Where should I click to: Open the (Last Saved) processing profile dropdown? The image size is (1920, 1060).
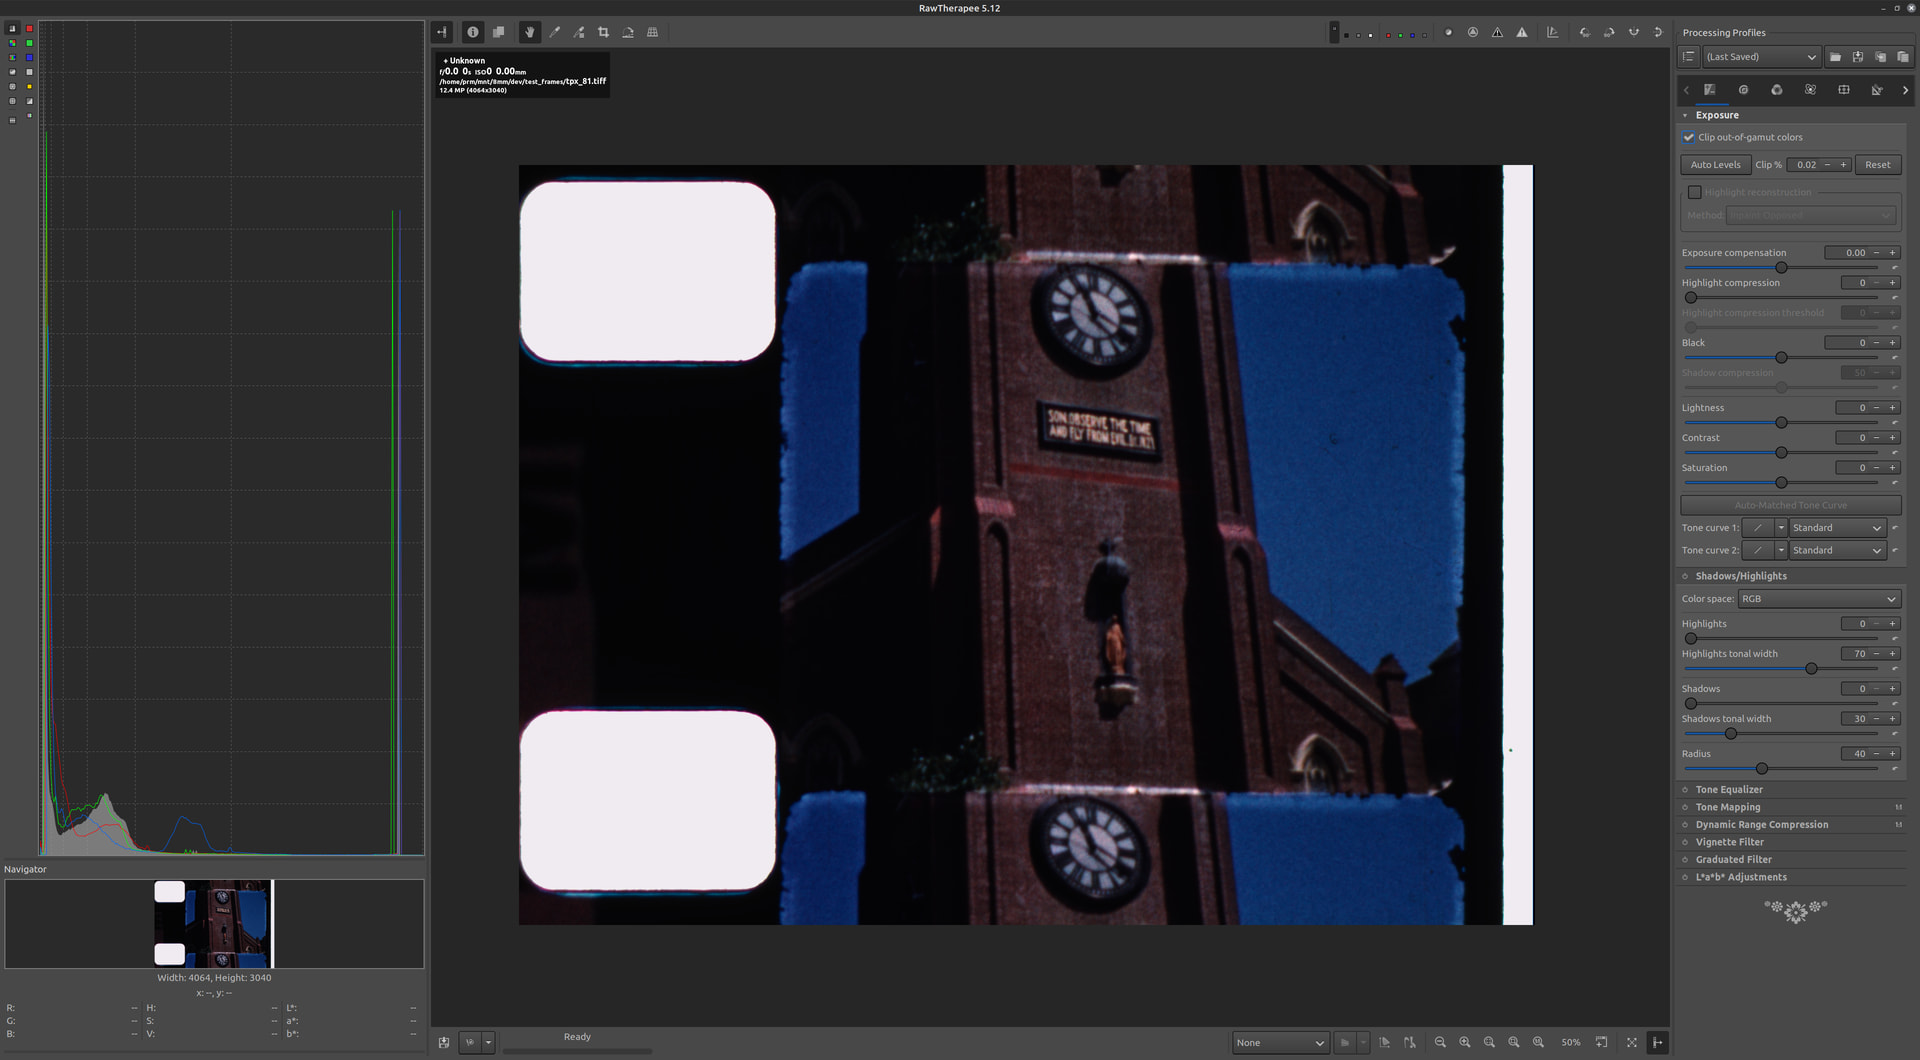coord(1761,57)
